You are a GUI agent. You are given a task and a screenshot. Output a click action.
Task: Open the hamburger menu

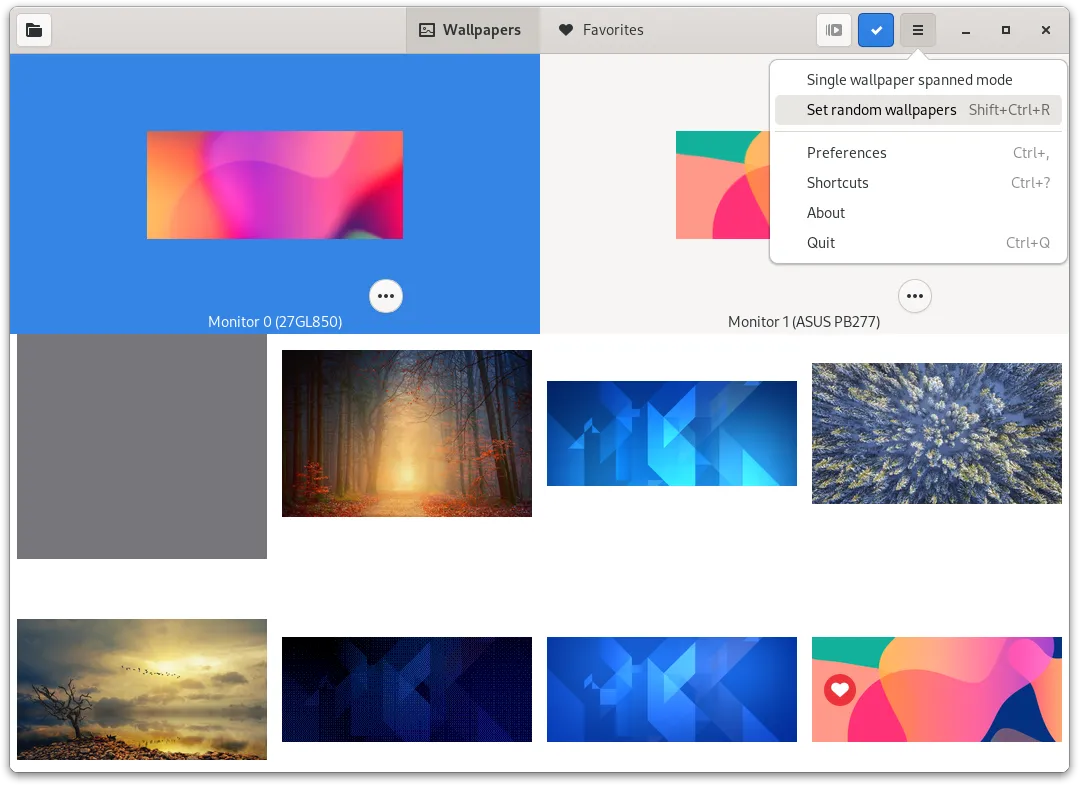pyautogui.click(x=917, y=30)
